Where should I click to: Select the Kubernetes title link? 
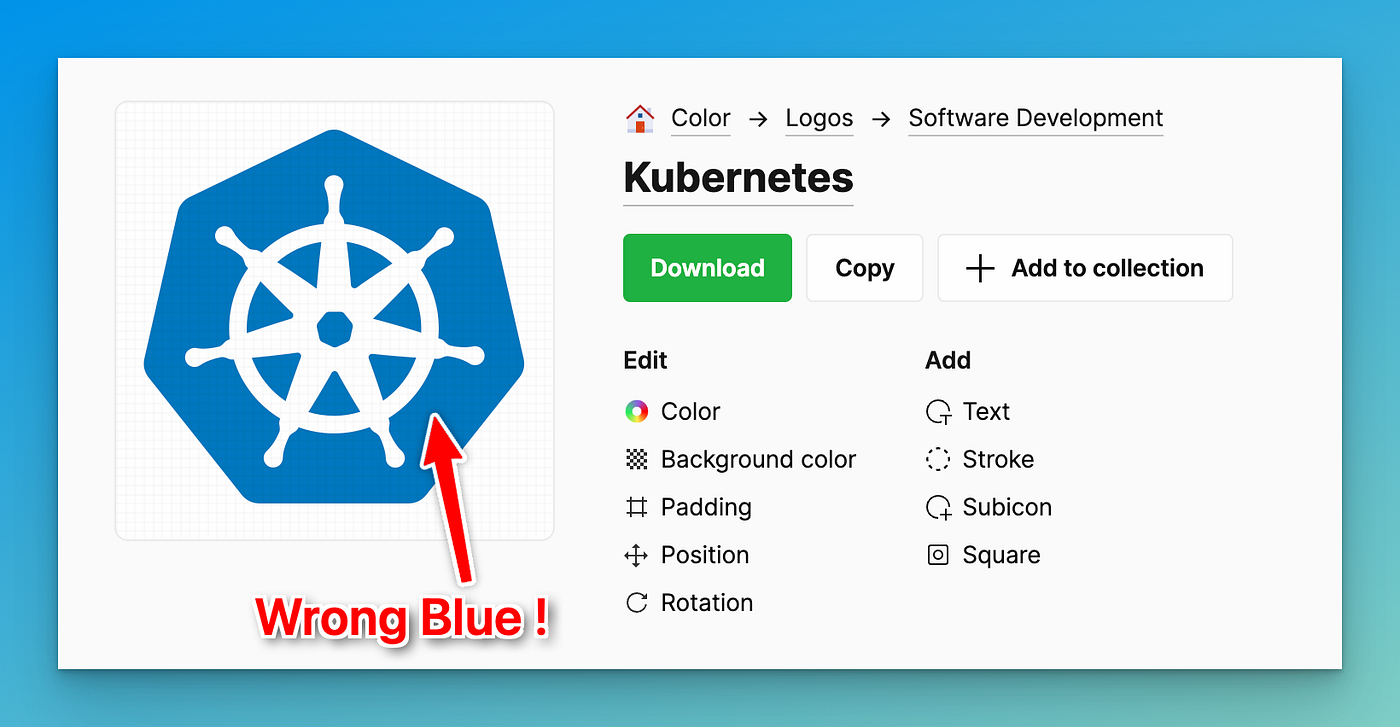(737, 180)
